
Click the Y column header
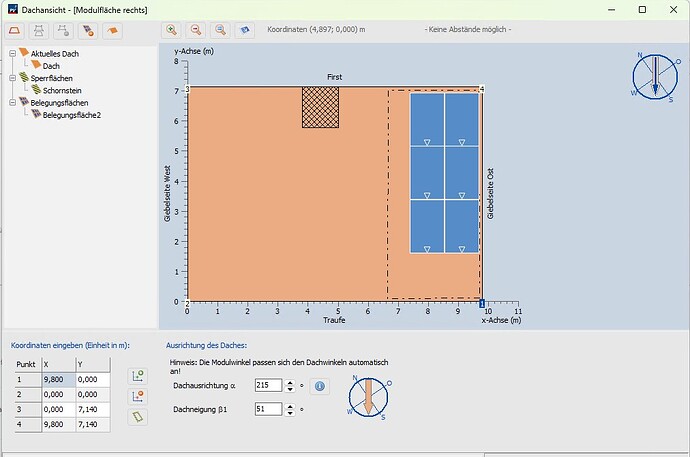[93, 365]
